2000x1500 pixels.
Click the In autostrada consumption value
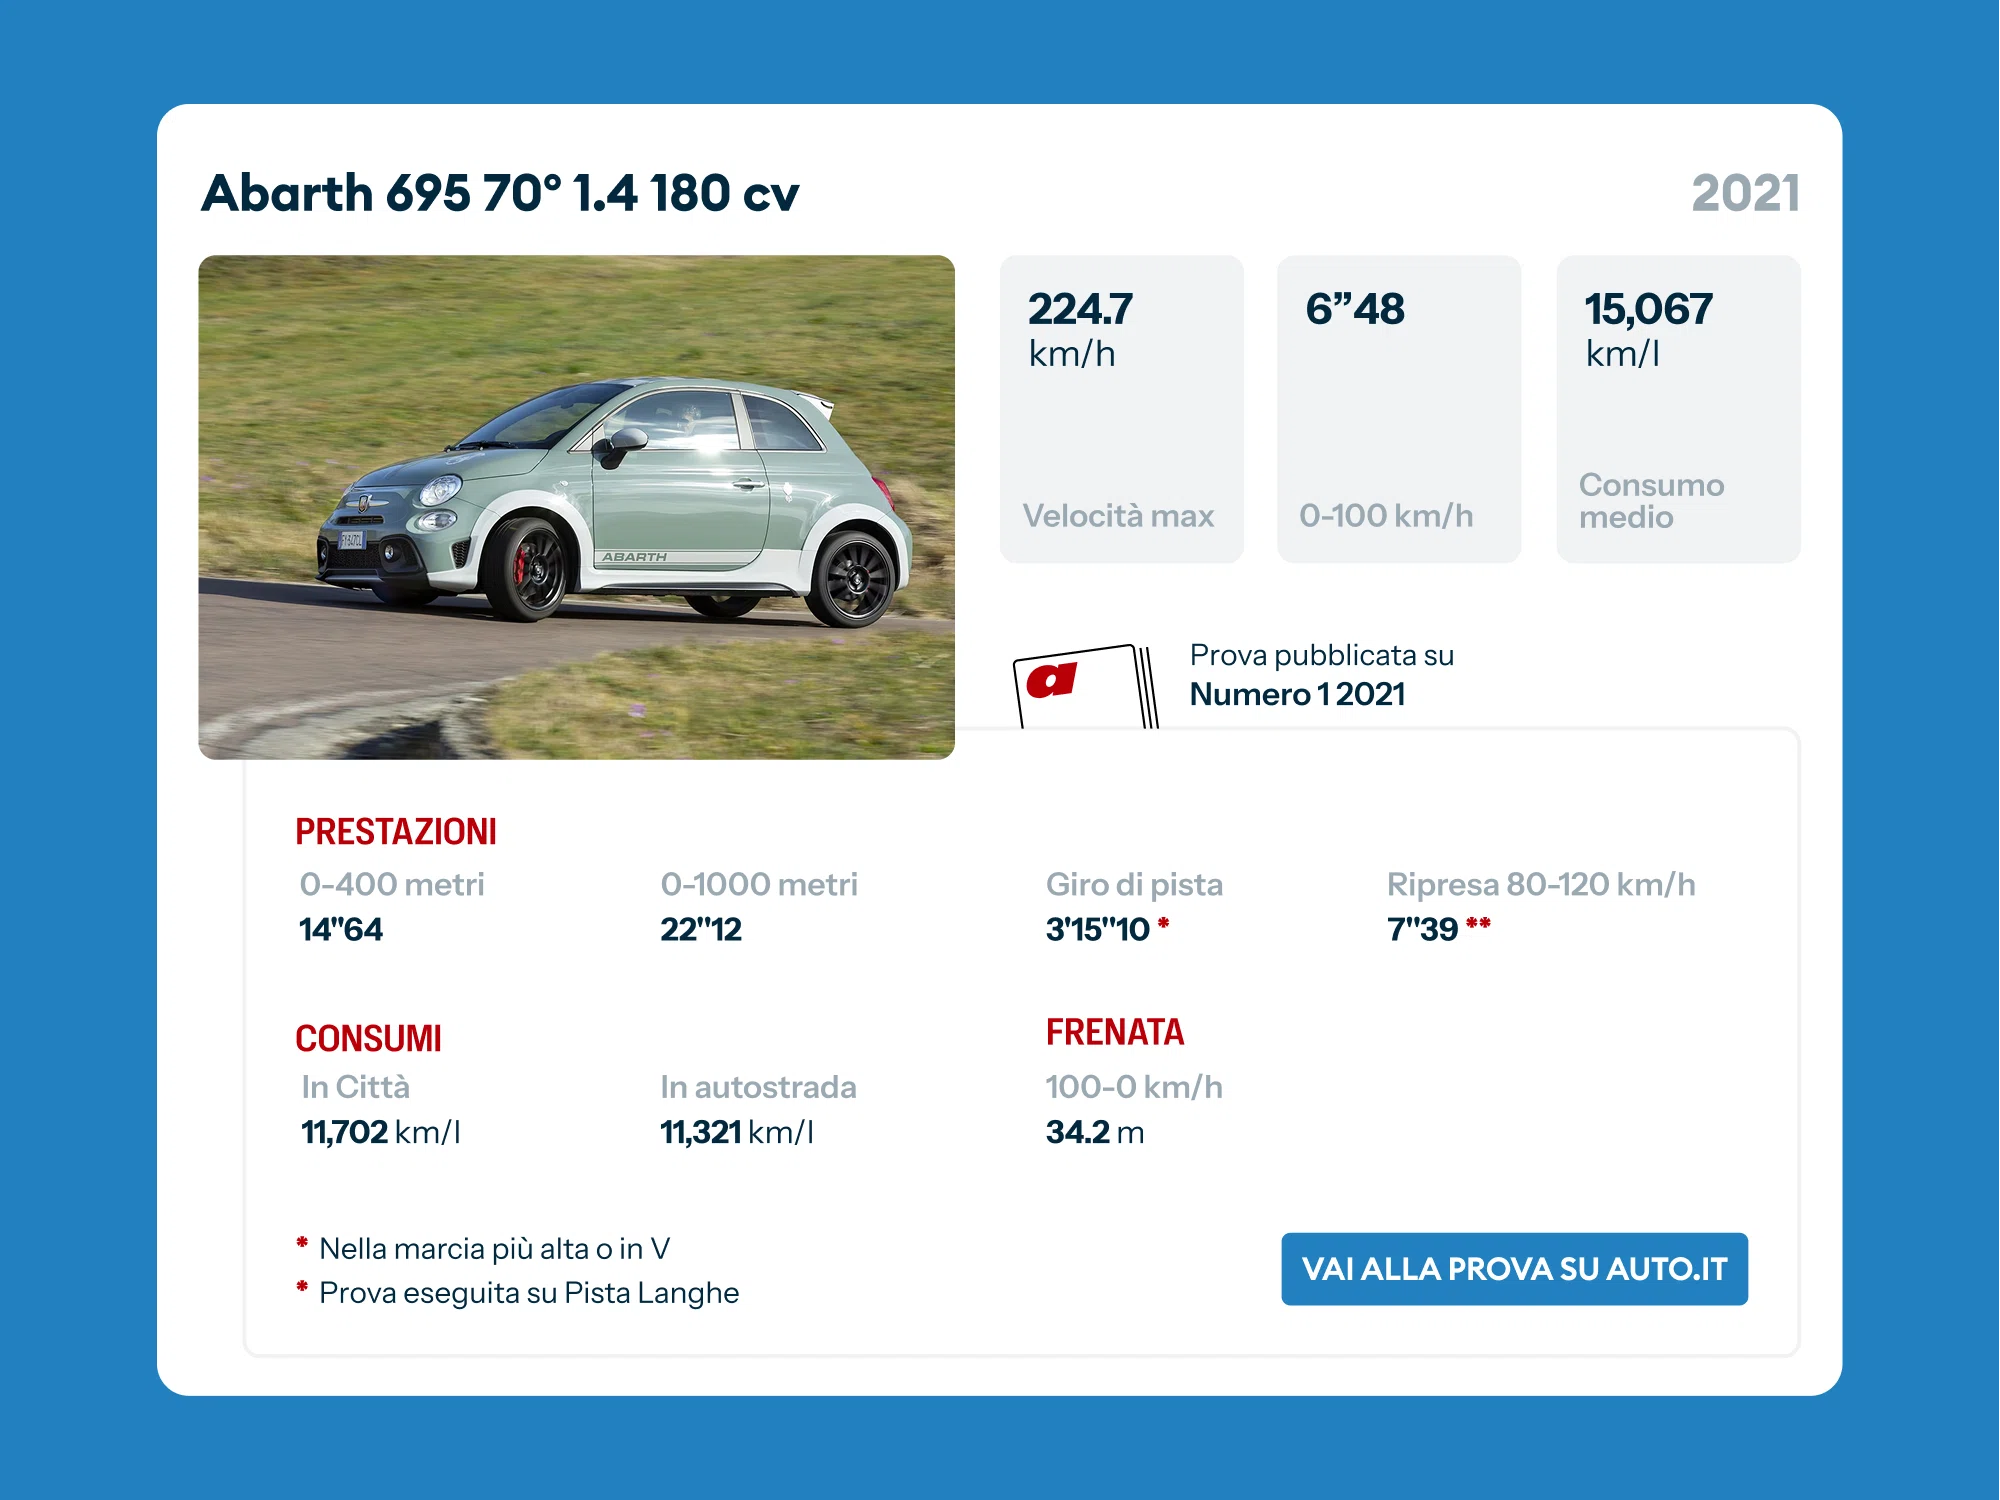737,1132
